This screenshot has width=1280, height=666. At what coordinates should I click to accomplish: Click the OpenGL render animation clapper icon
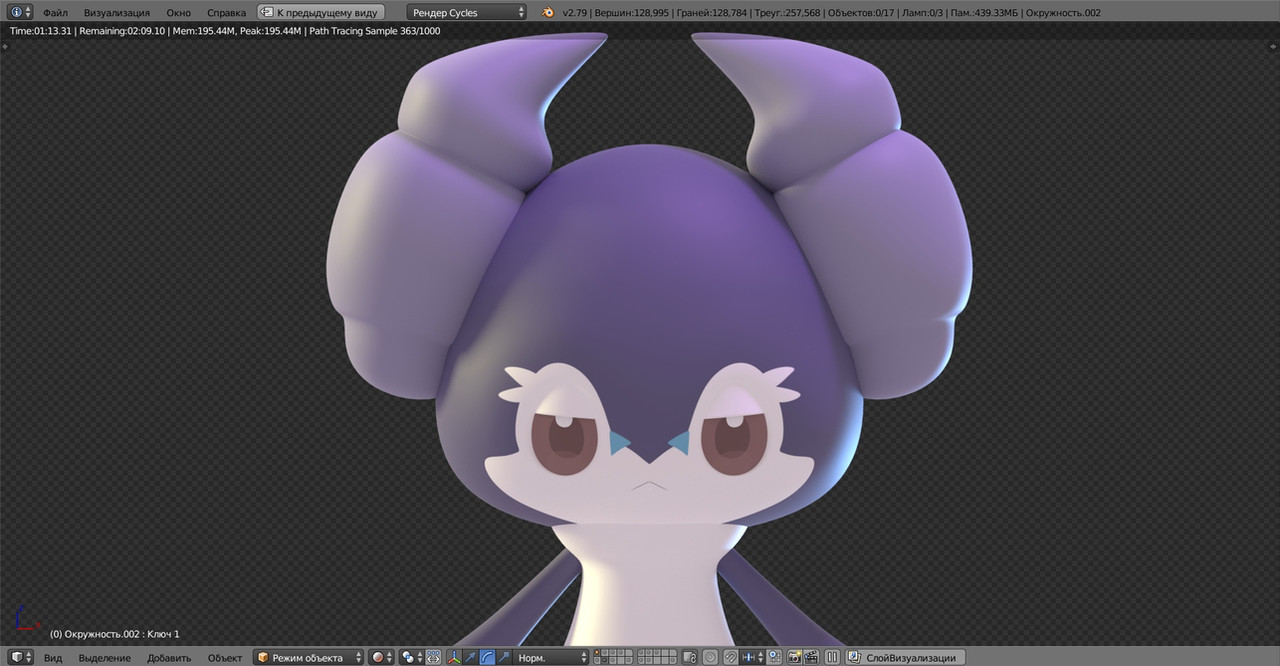[810, 657]
